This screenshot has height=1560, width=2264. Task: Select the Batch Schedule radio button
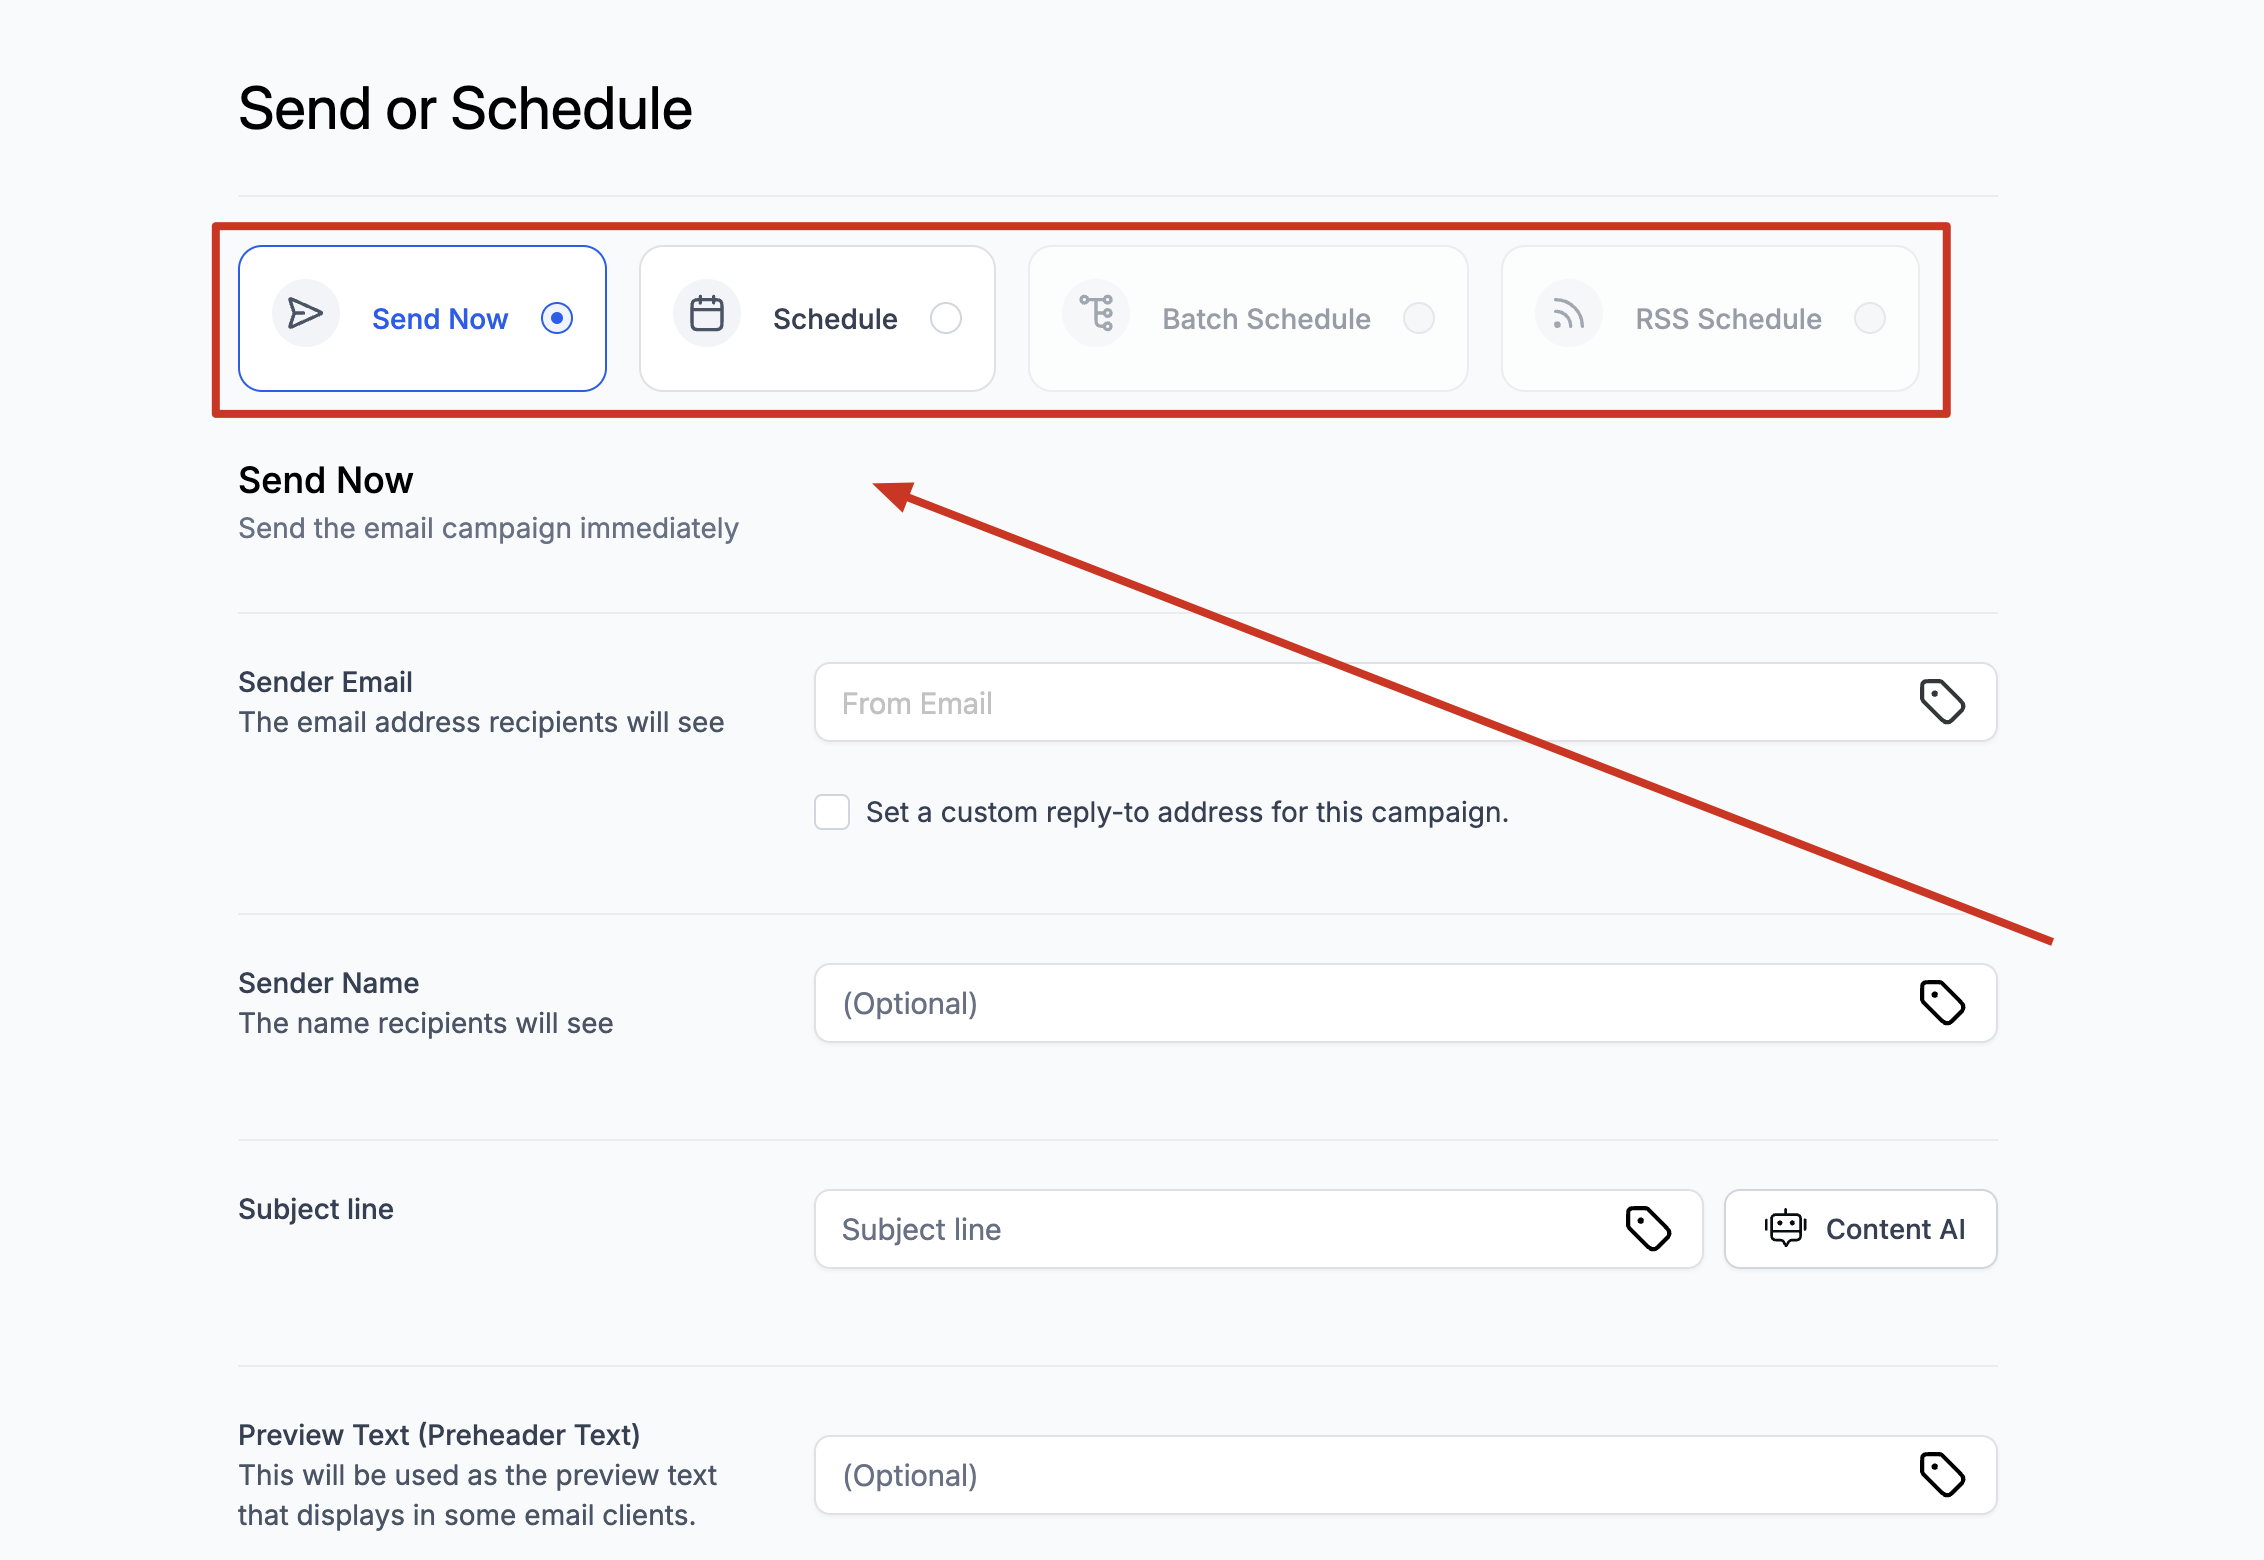1419,318
